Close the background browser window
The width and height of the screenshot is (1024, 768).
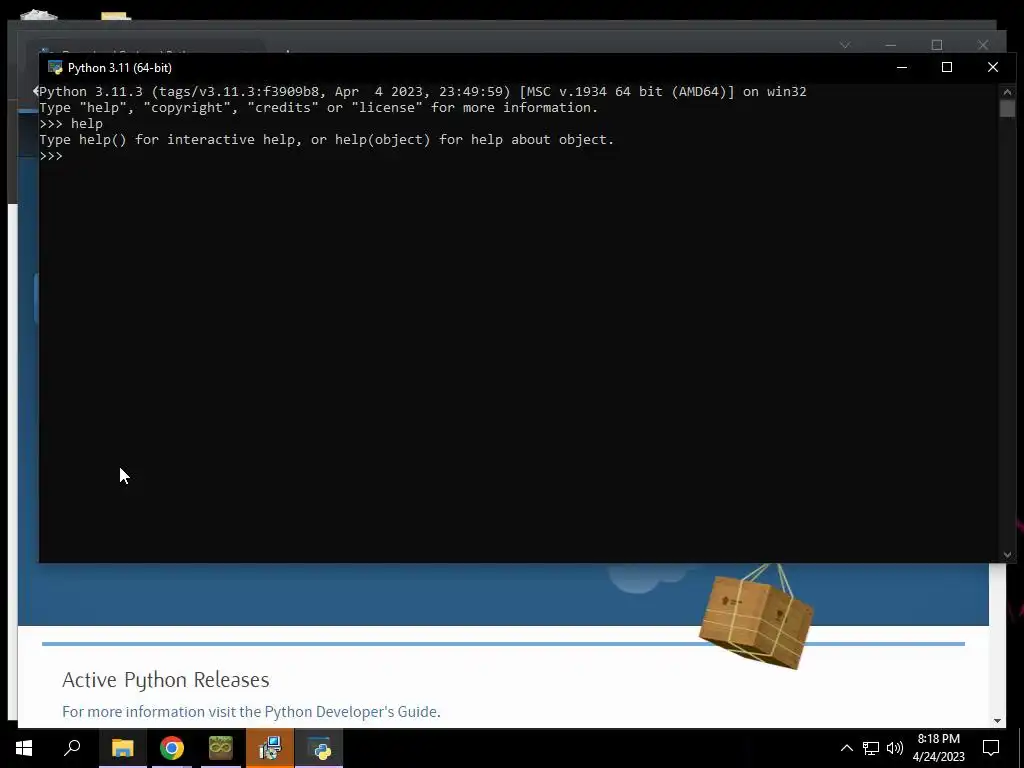point(983,45)
